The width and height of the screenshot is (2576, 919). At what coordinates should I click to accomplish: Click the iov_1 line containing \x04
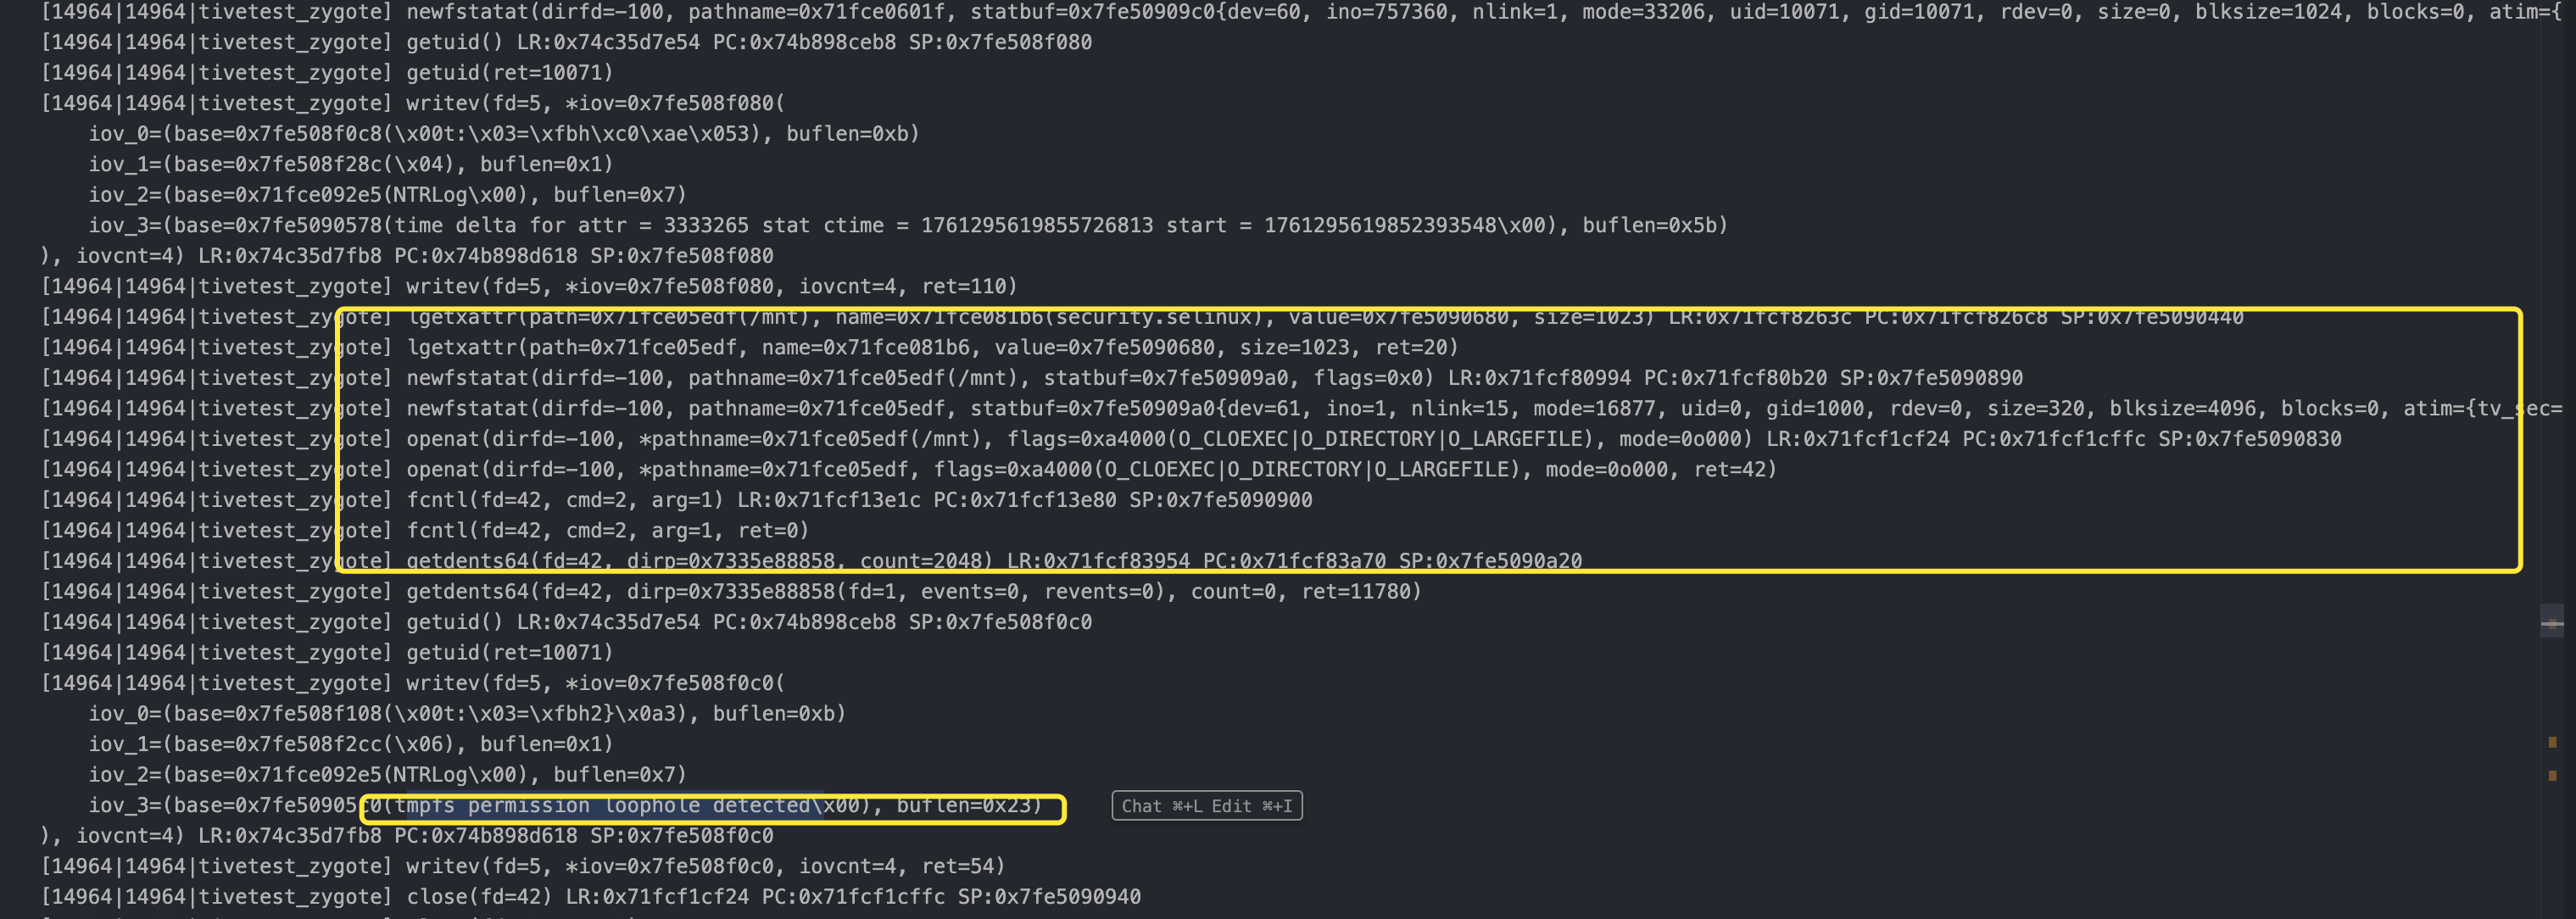click(x=350, y=165)
